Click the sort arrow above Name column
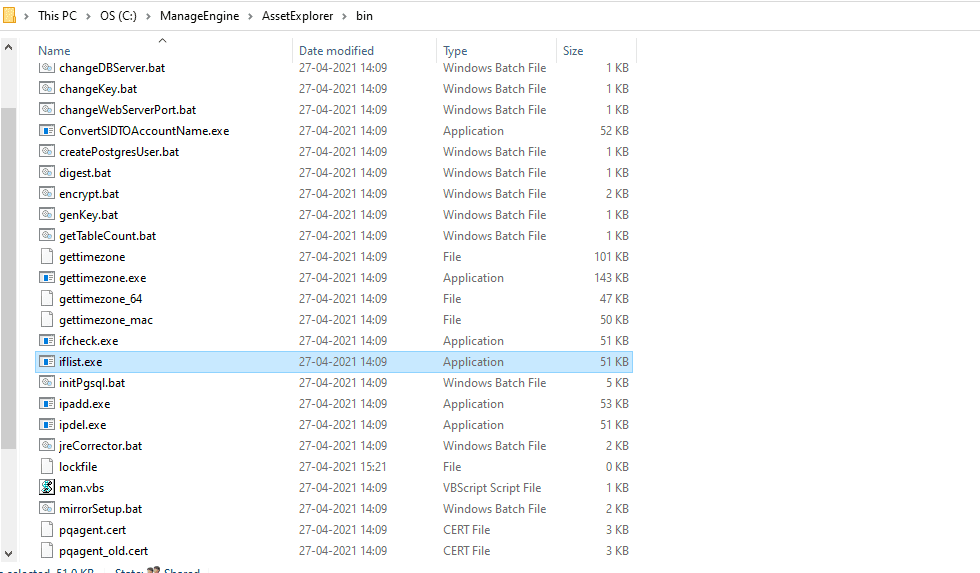The height and width of the screenshot is (573, 980). tap(162, 41)
